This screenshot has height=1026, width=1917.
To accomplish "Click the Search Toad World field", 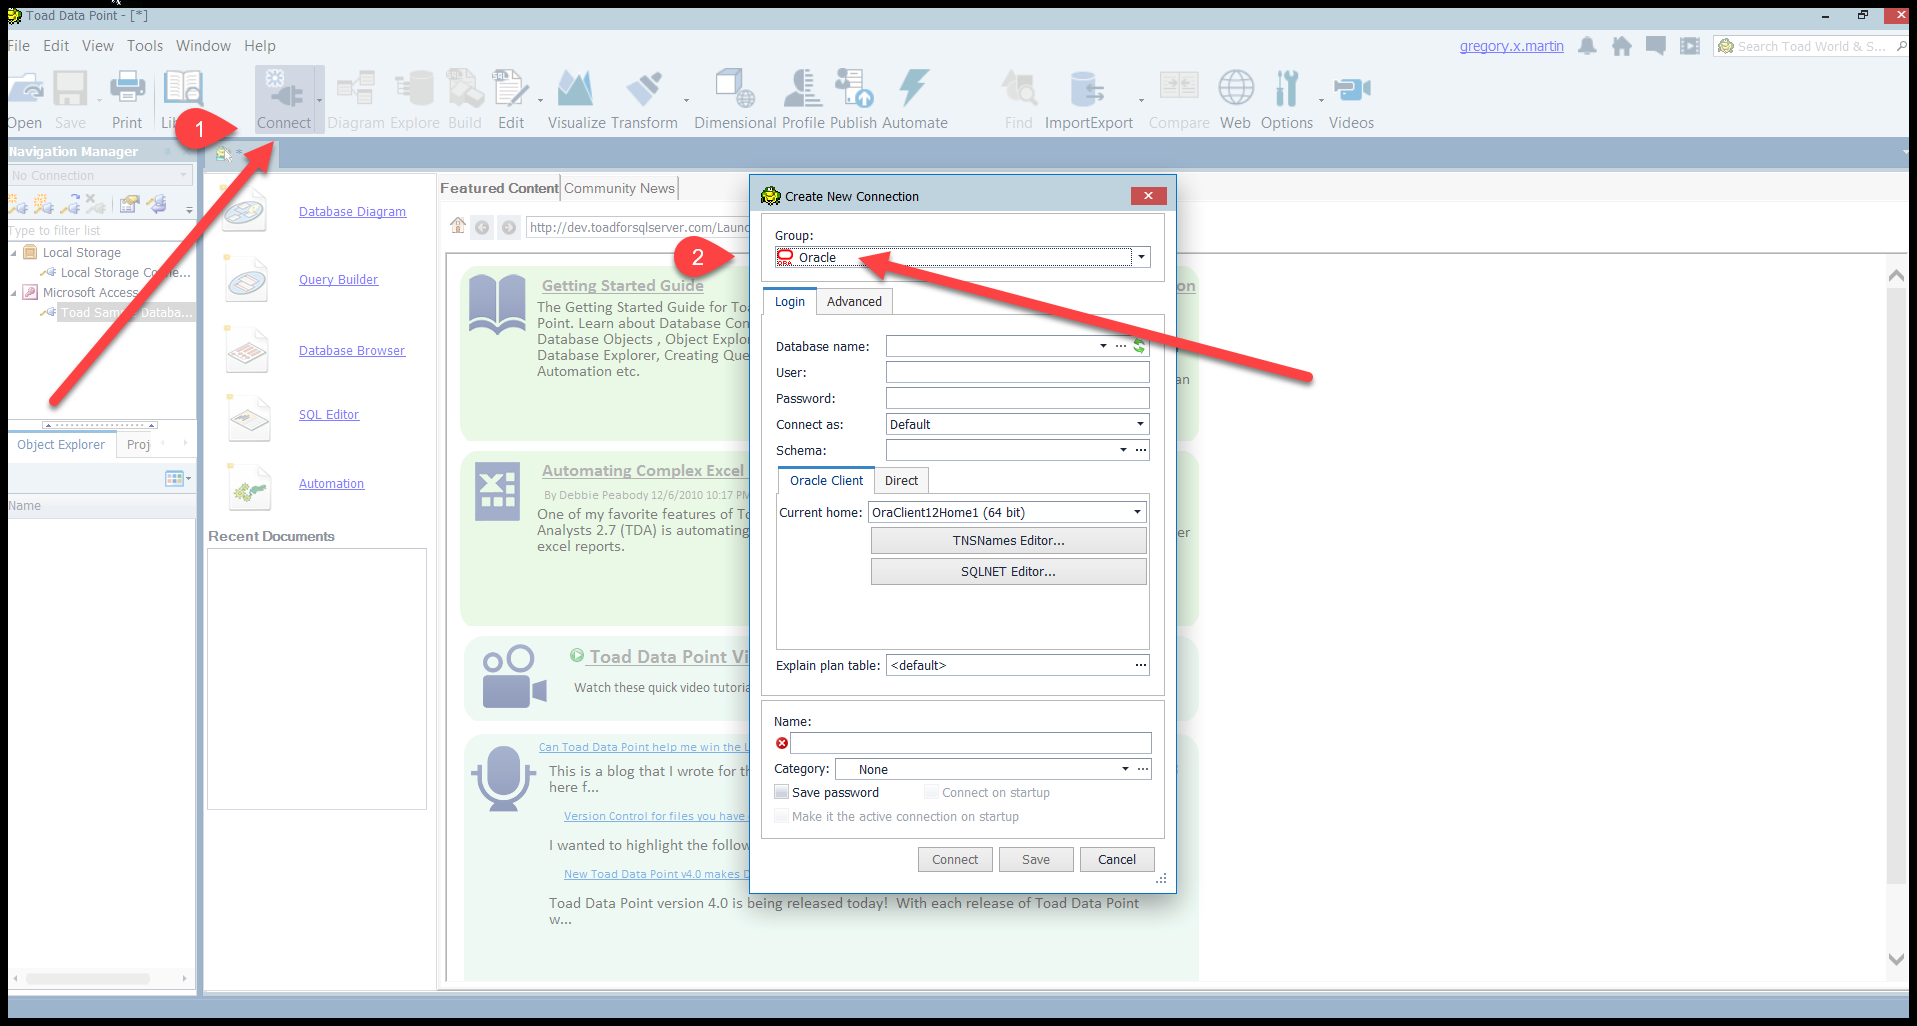I will click(1811, 46).
